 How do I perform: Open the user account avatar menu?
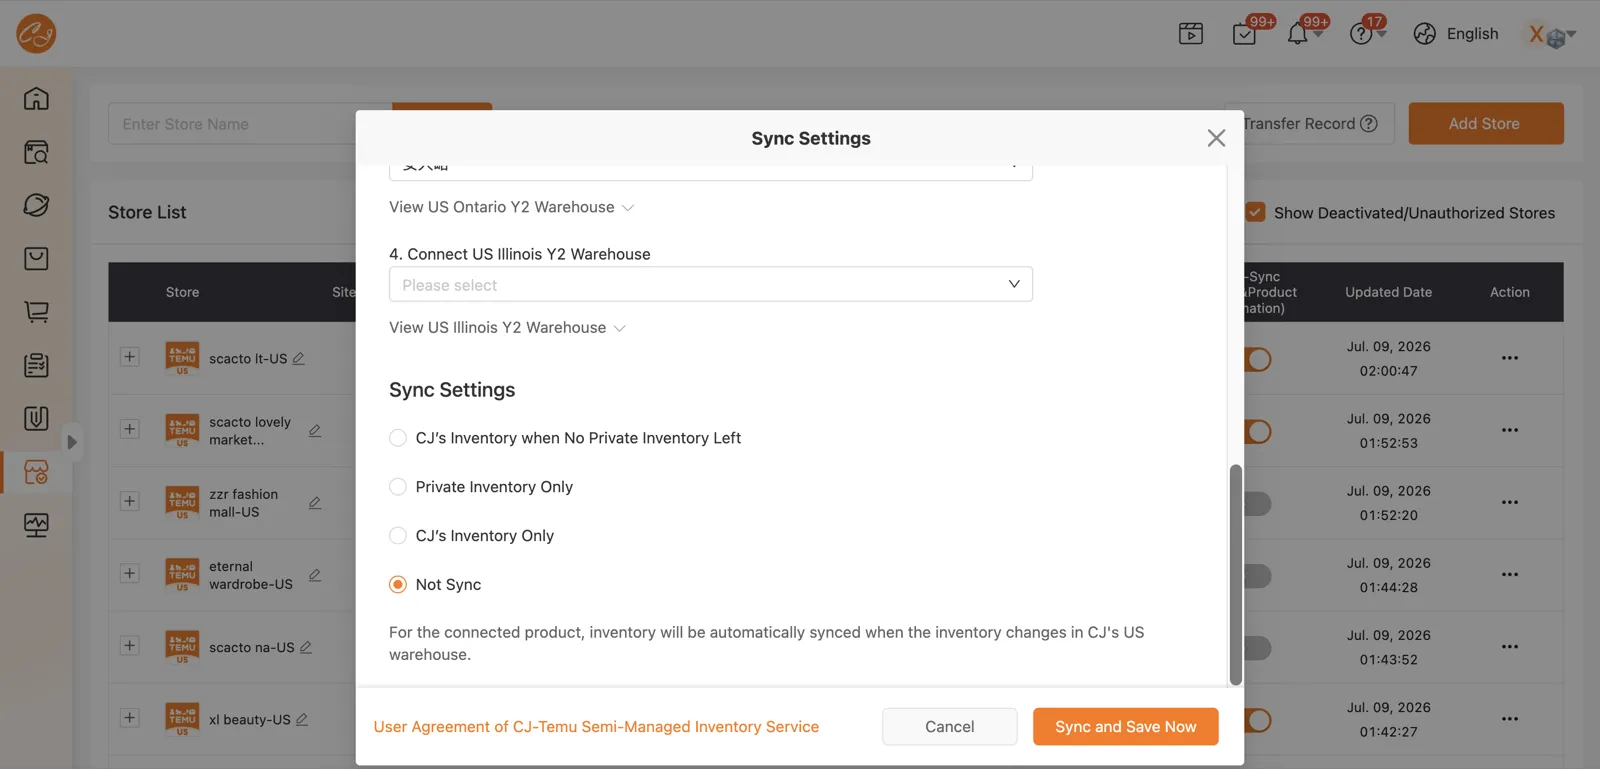coord(1551,36)
